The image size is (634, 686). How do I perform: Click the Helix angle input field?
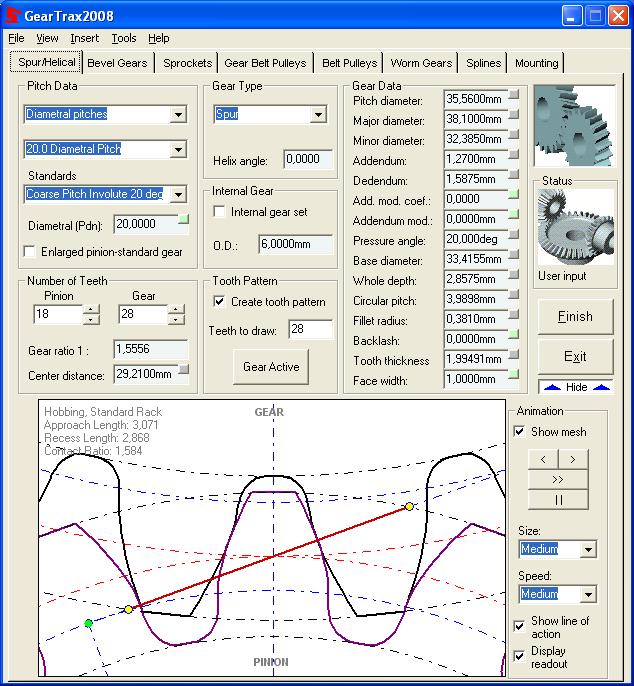[x=308, y=159]
